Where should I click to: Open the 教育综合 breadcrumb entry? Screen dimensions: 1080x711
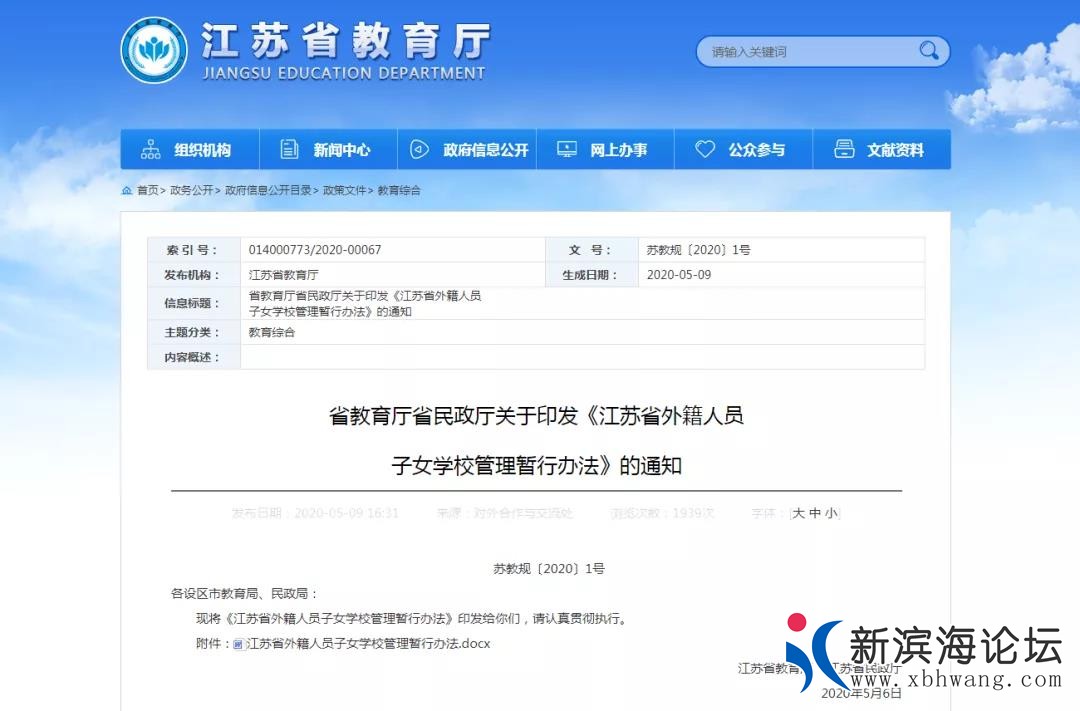tap(400, 190)
